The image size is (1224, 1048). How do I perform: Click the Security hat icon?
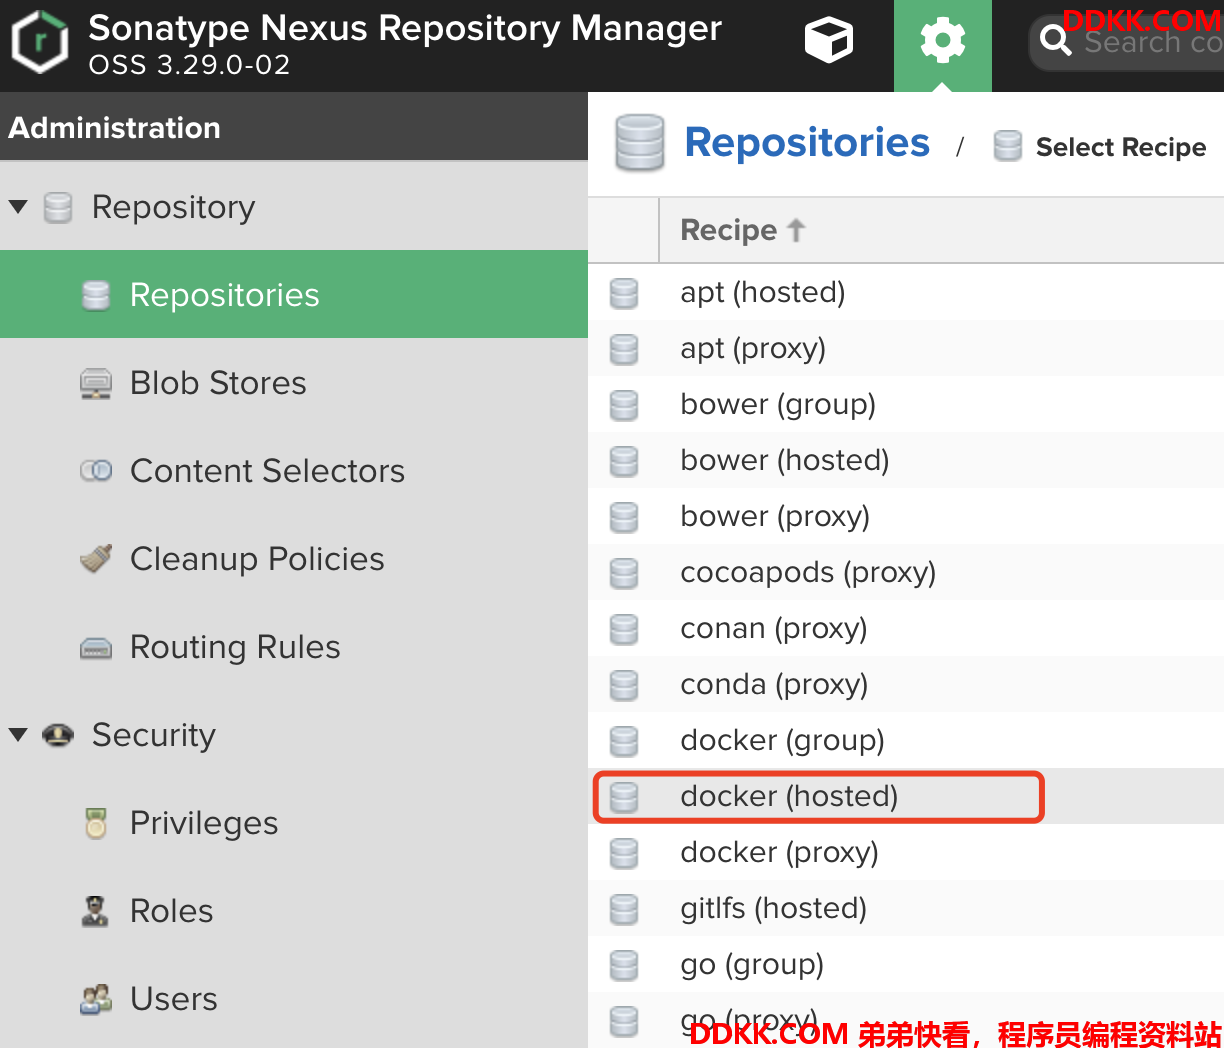(x=59, y=736)
